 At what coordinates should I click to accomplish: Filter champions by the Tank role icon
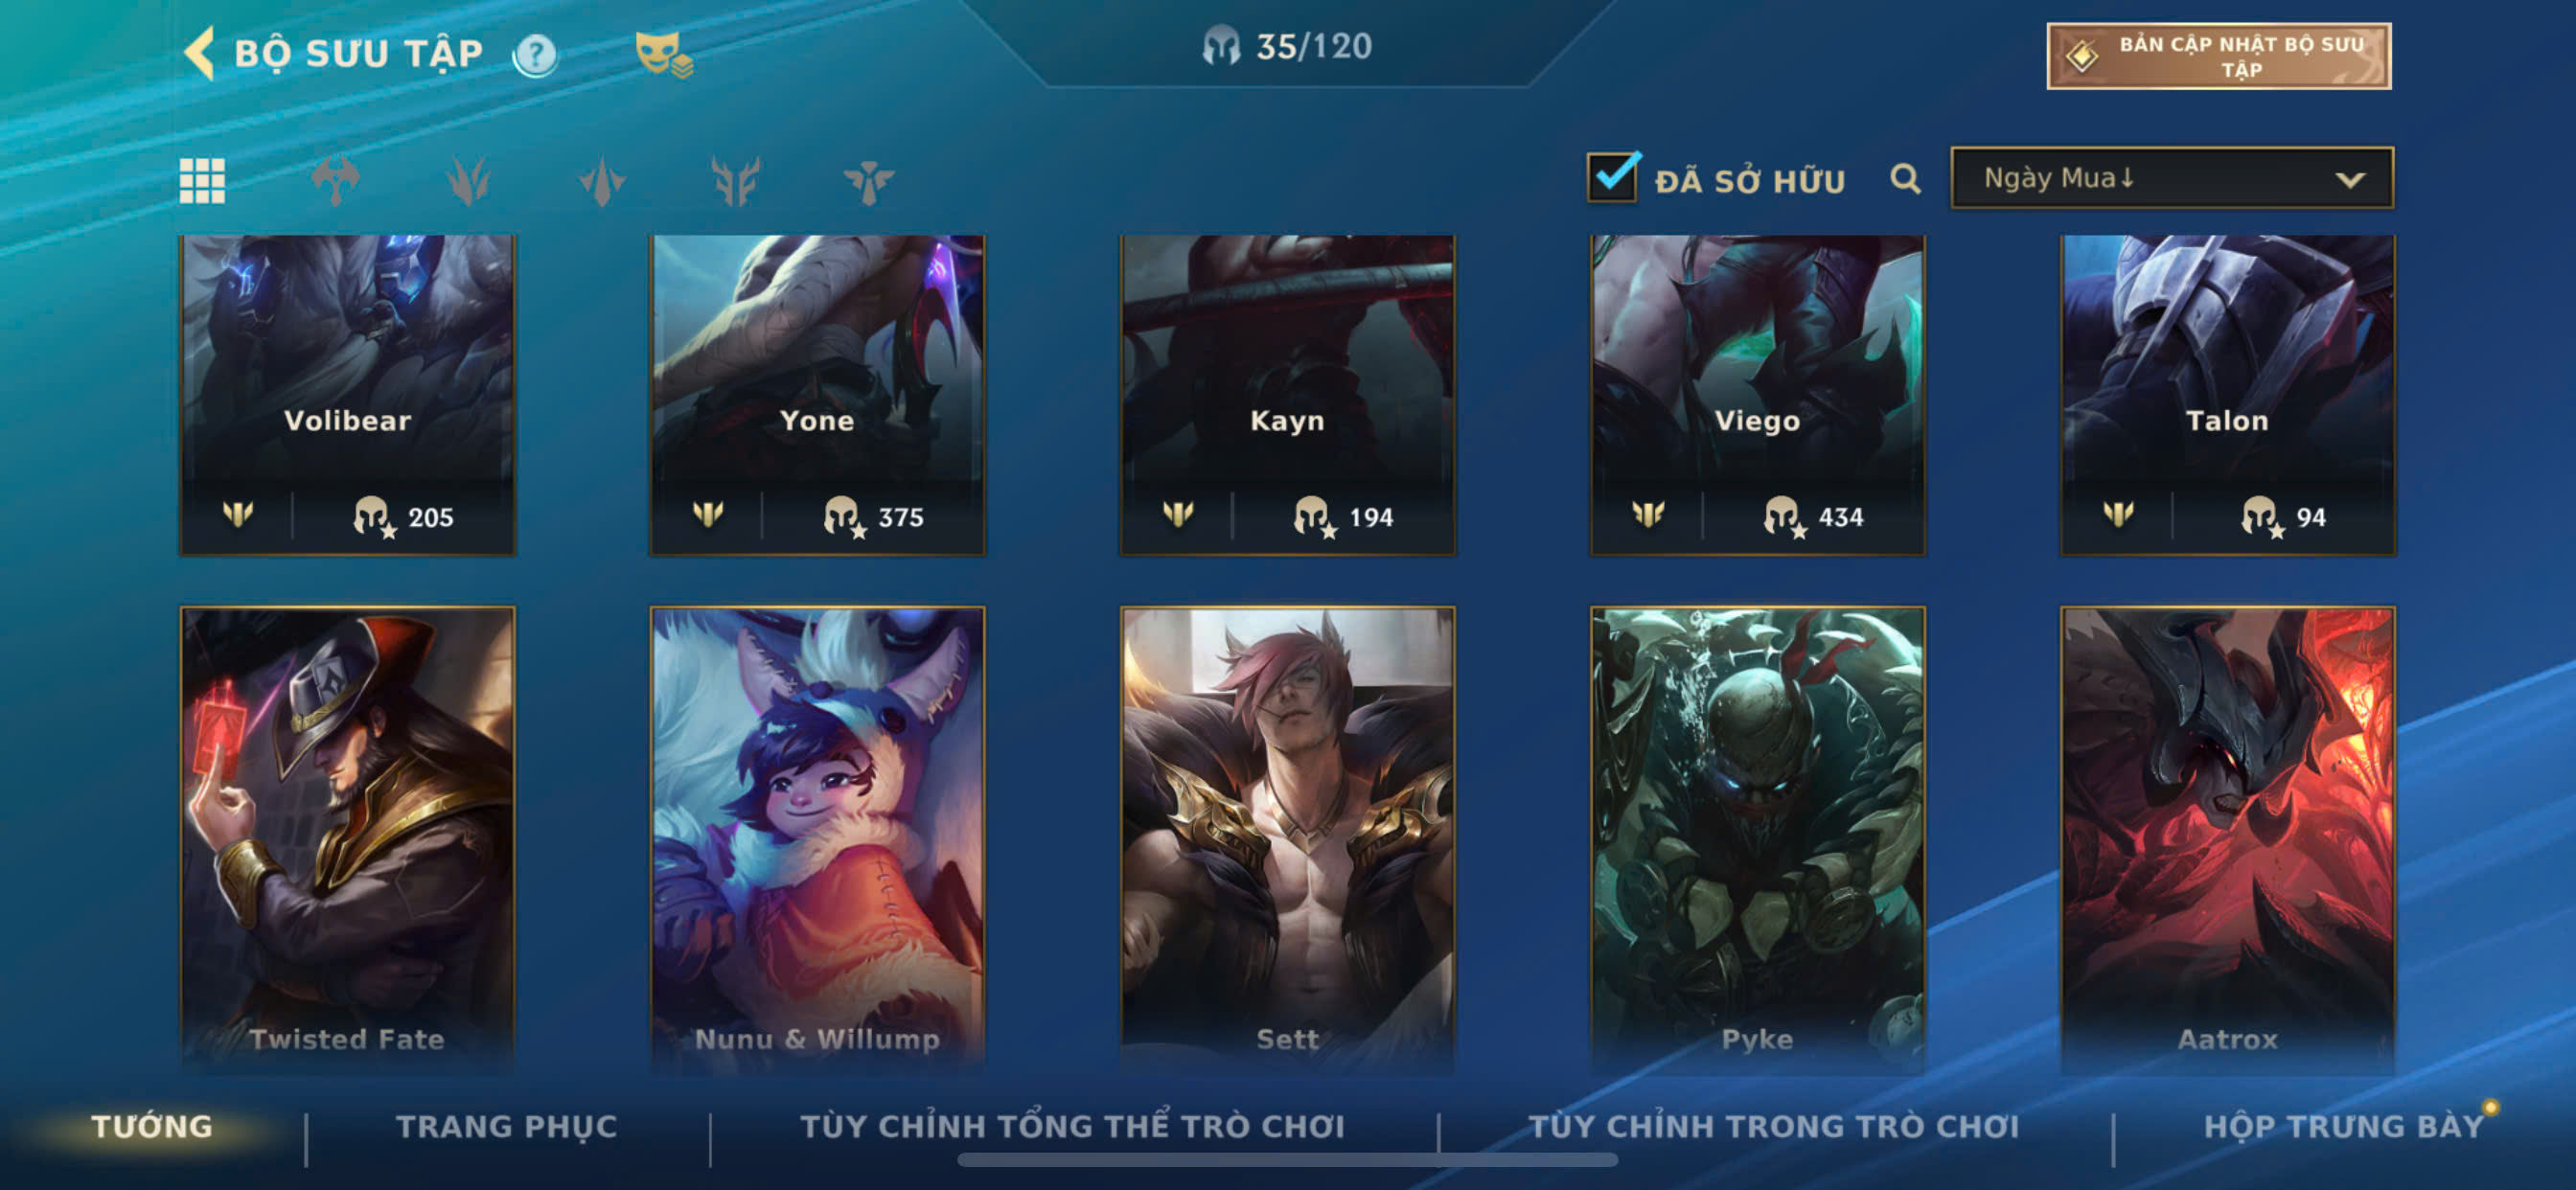tap(736, 181)
